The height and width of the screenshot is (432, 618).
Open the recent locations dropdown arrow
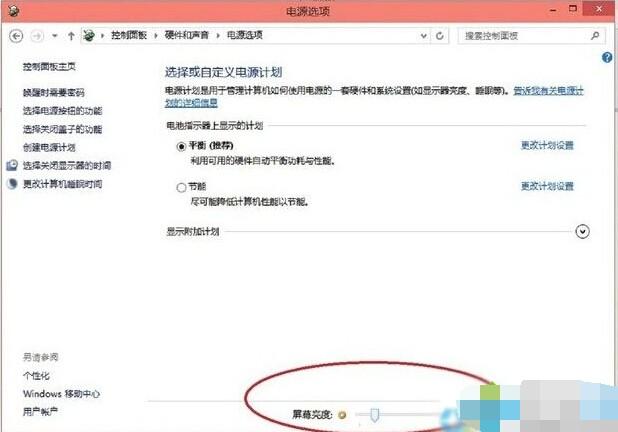click(x=54, y=35)
